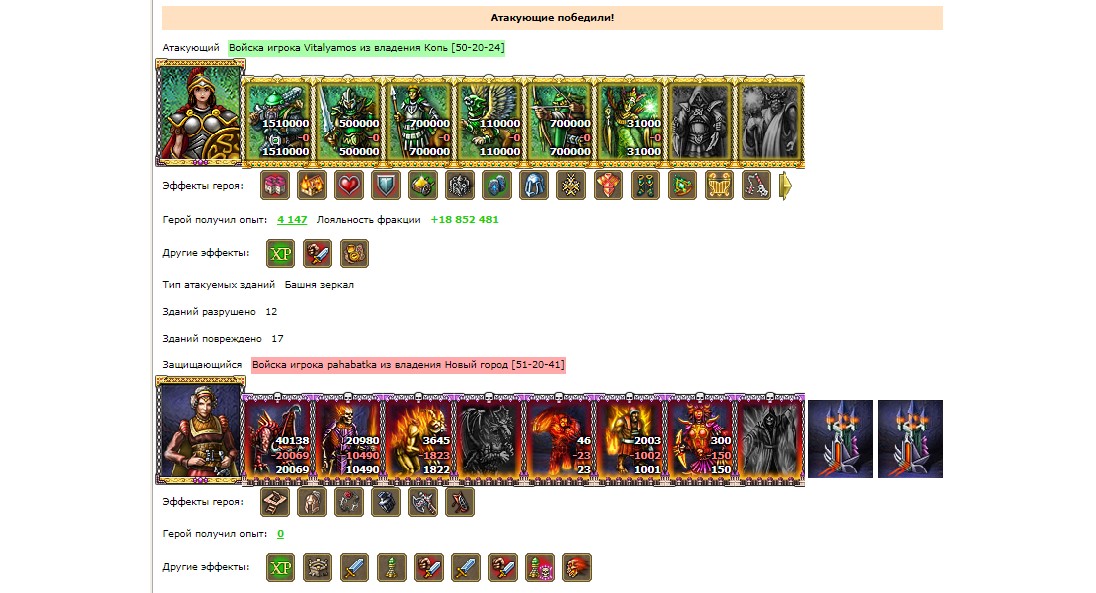Viewport: 1096px width, 593px height.
Task: Click the green boots hero effect icon
Action: coord(645,185)
